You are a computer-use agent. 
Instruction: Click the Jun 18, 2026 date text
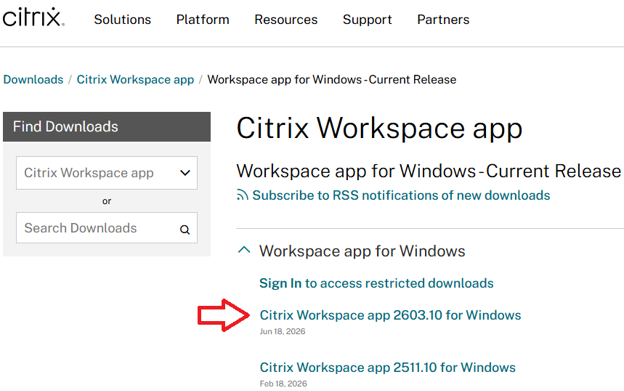[283, 331]
